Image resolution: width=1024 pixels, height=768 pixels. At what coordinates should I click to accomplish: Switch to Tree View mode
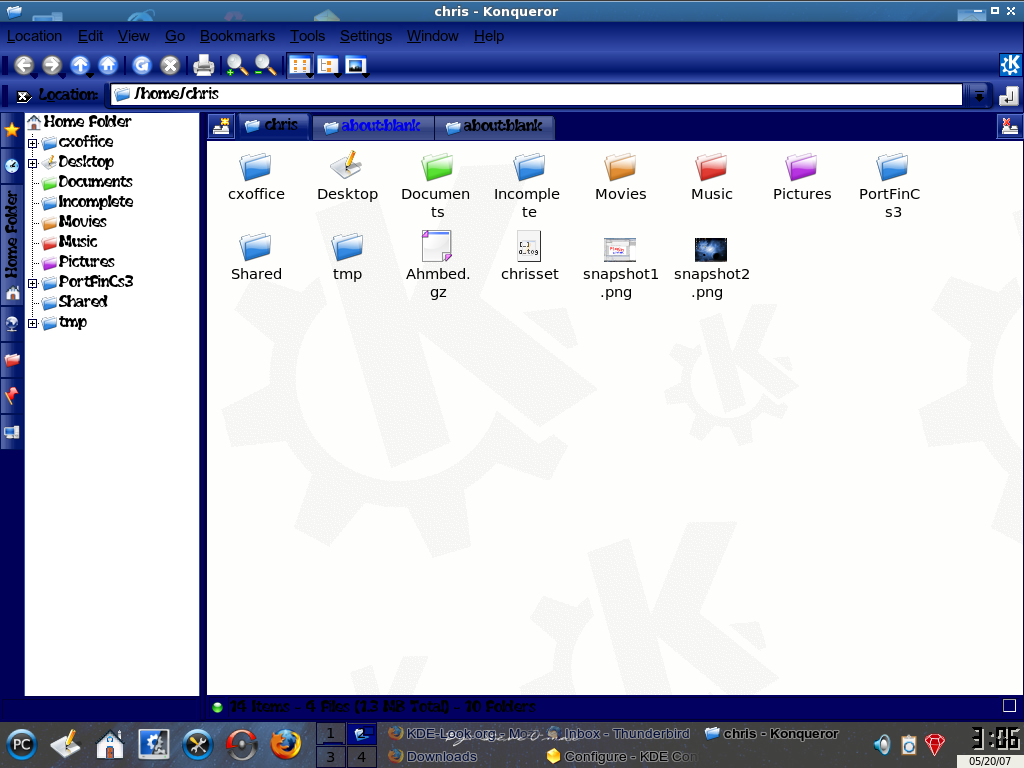coord(328,65)
